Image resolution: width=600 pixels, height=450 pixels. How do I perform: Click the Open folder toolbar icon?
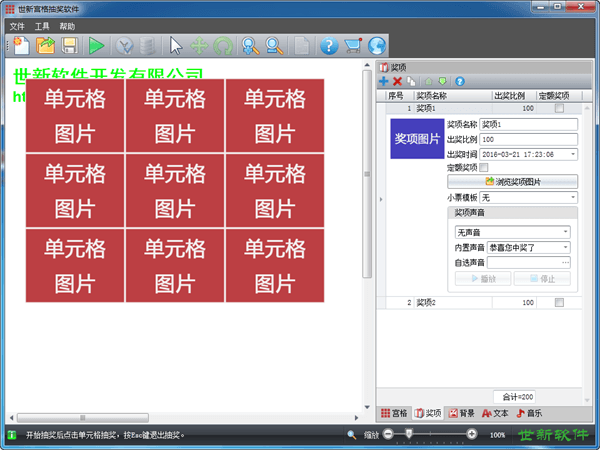(x=46, y=45)
